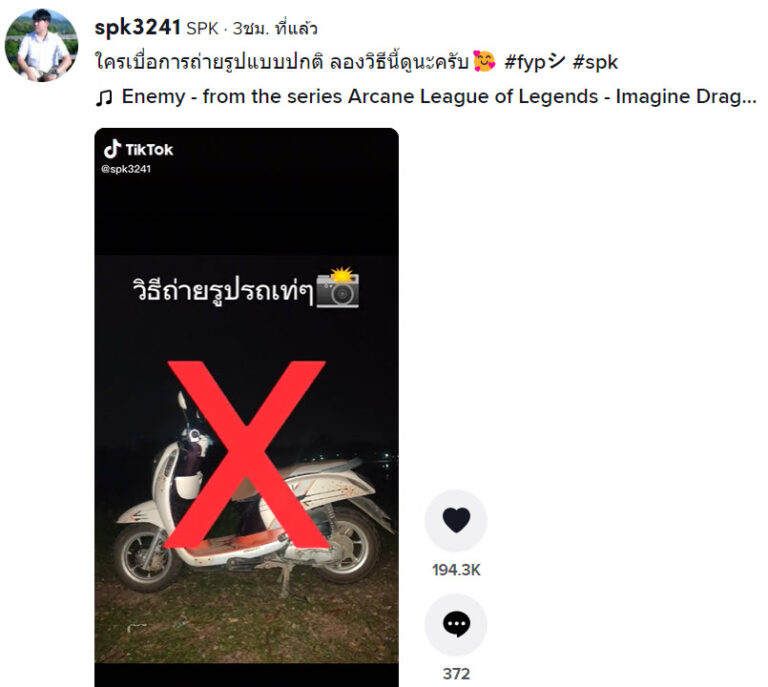Click the 194.3K likes count

pyautogui.click(x=456, y=570)
